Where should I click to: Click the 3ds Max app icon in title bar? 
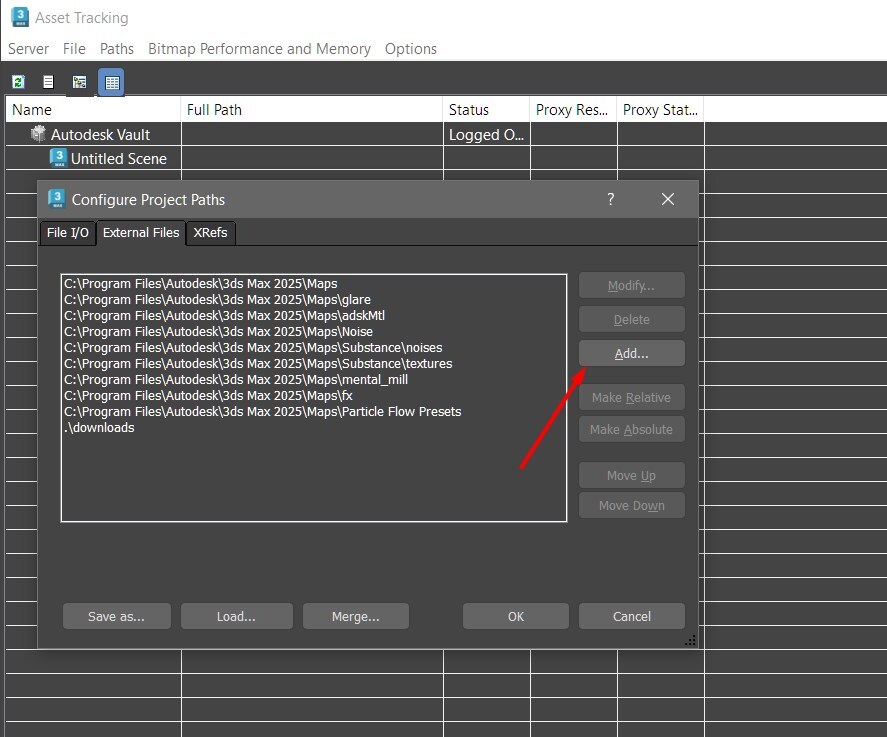20,17
